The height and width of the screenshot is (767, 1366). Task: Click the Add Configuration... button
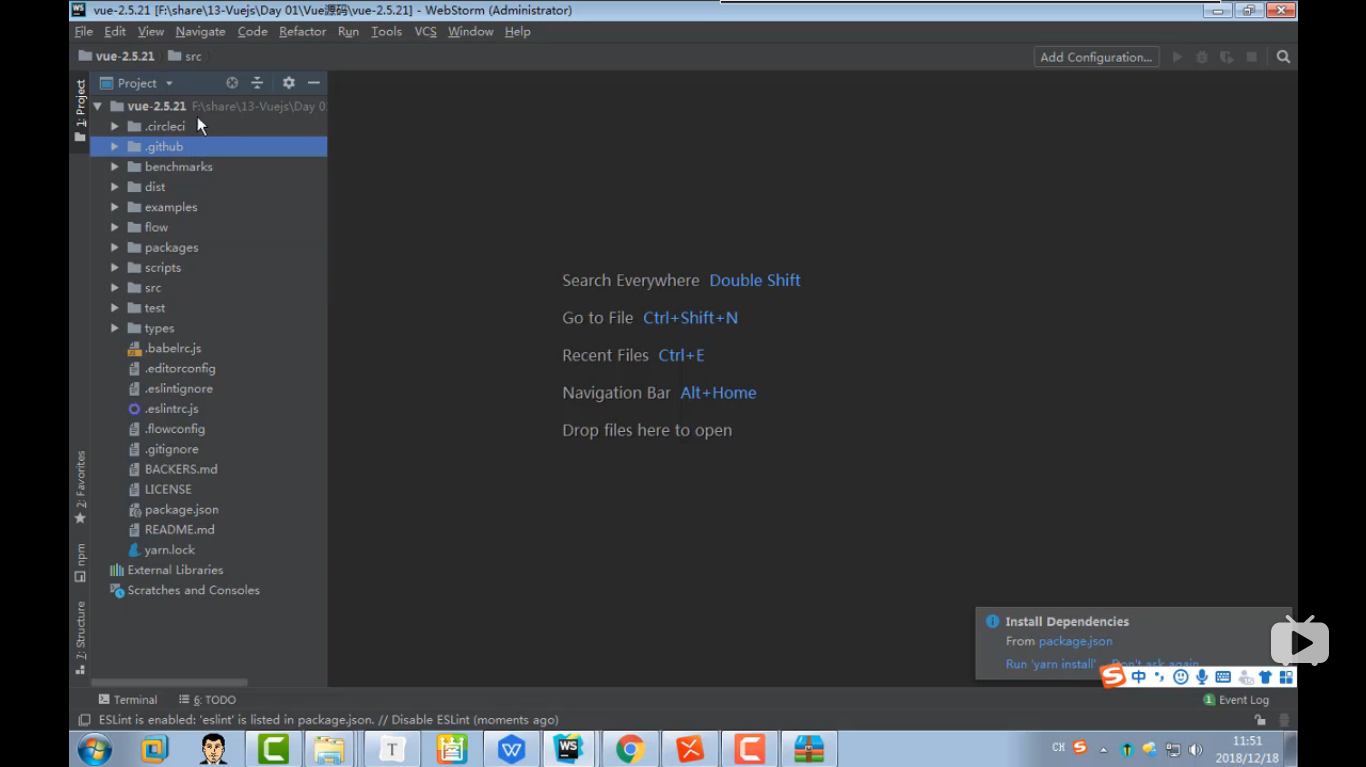1096,57
